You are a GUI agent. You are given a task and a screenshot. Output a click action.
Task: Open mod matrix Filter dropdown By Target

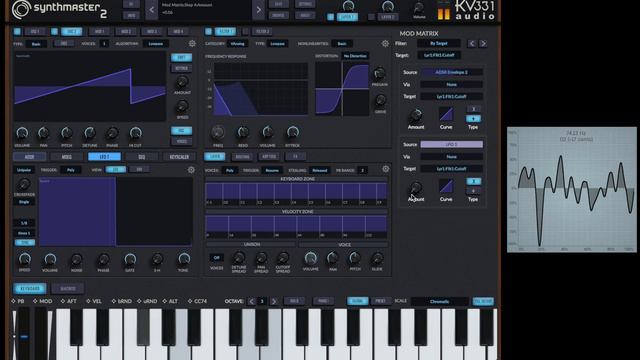(439, 43)
